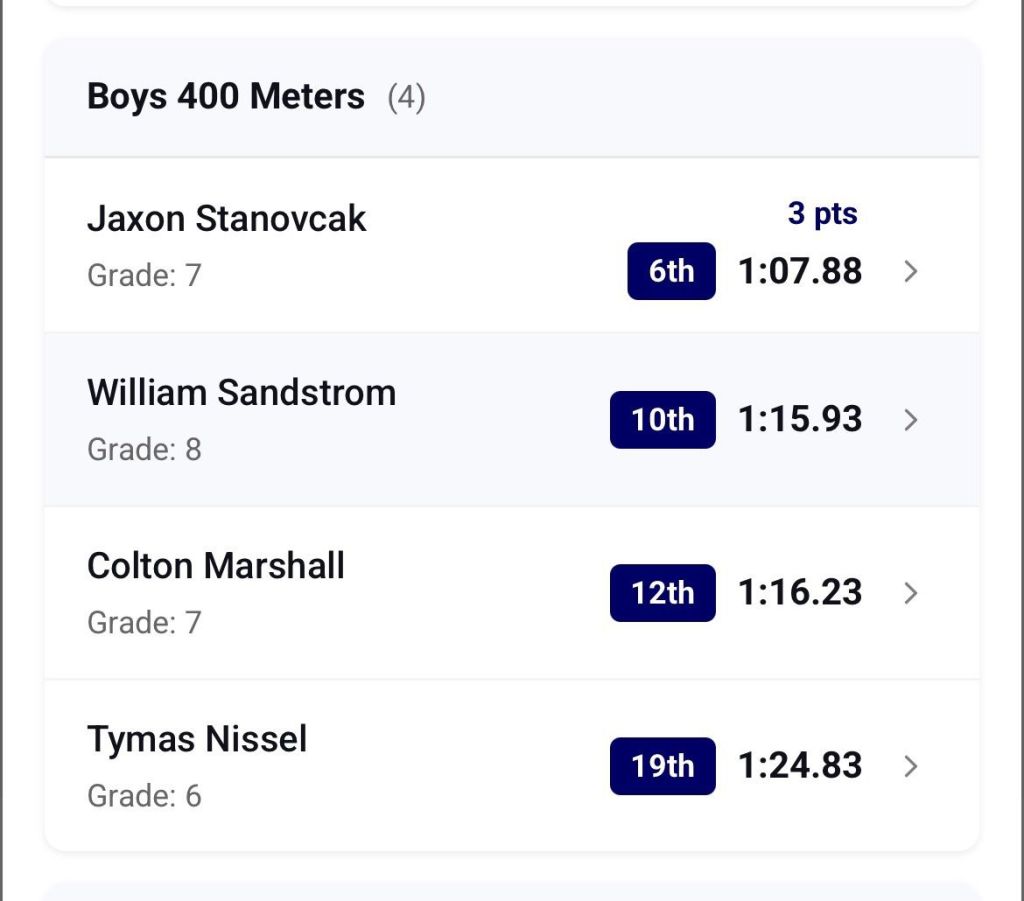Click the Grade: 8 label
Viewport: 1024px width, 901px height.
pyautogui.click(x=144, y=449)
